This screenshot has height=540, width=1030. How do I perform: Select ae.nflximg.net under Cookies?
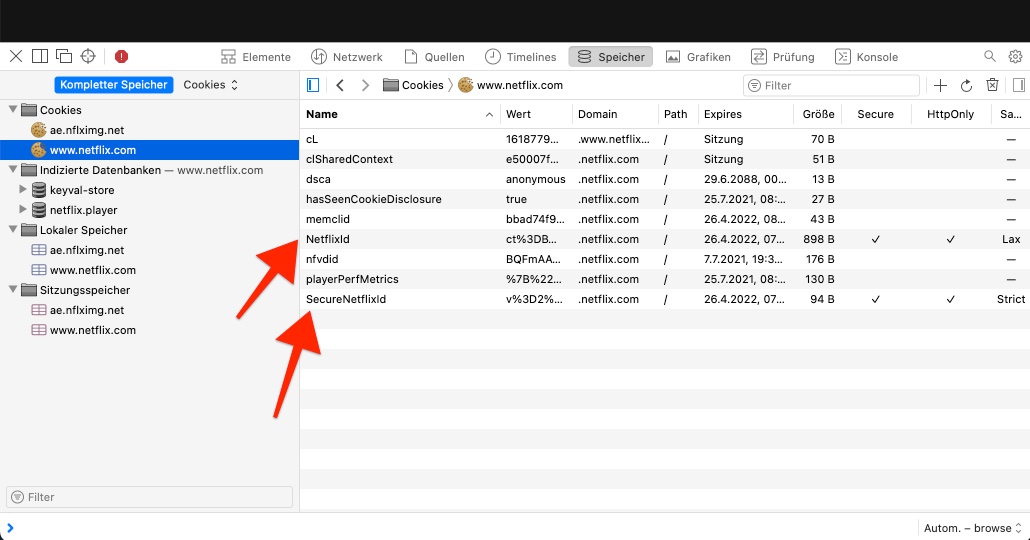pos(87,130)
